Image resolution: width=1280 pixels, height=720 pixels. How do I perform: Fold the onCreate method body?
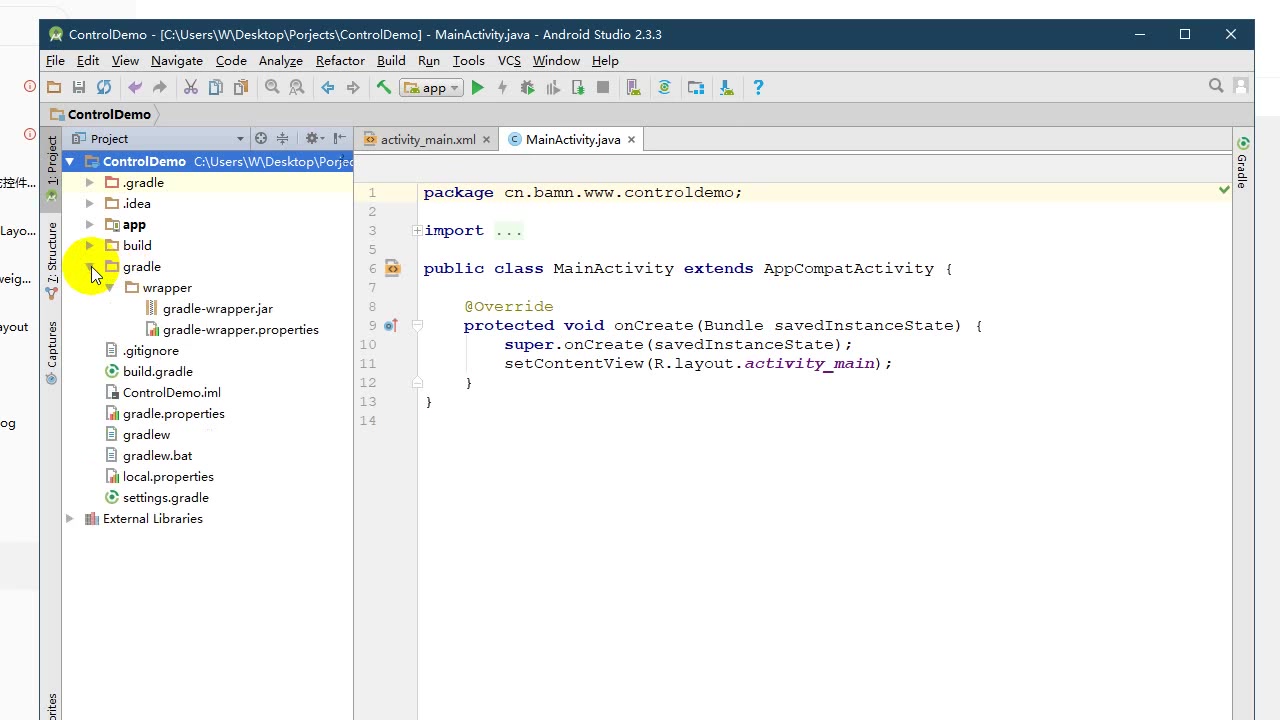coord(417,325)
